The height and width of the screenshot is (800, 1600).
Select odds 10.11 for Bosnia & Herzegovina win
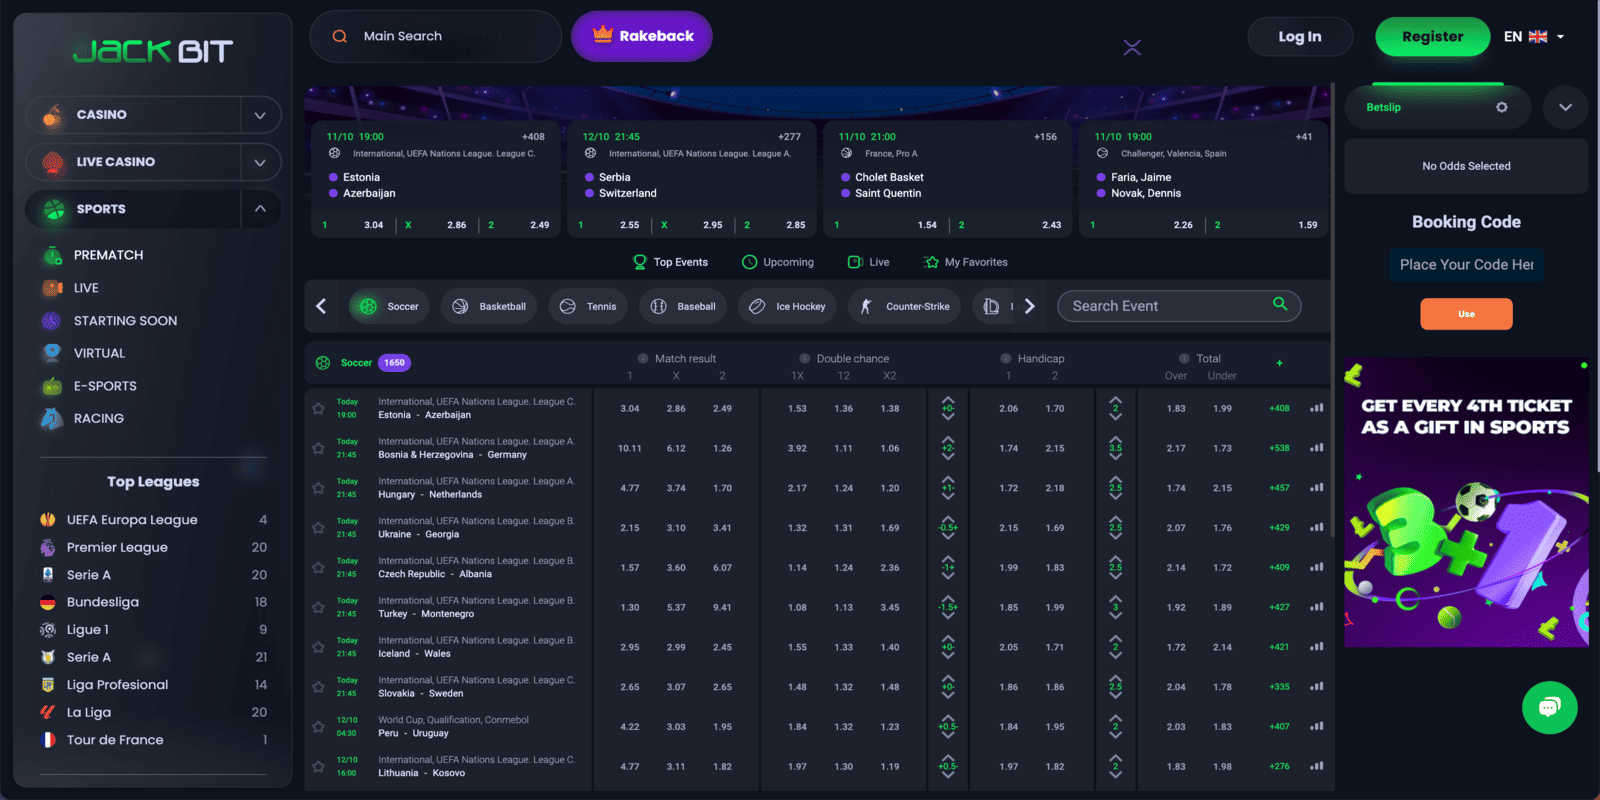point(630,448)
